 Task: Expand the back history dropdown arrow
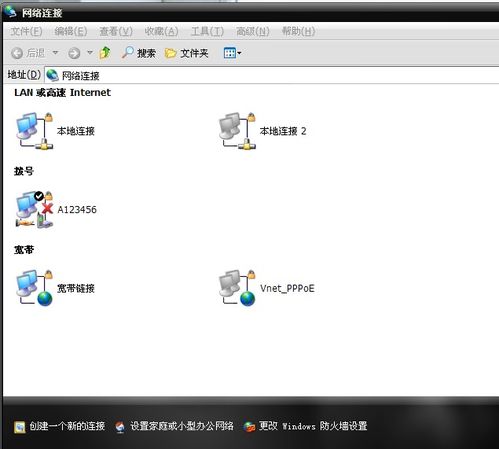click(55, 53)
